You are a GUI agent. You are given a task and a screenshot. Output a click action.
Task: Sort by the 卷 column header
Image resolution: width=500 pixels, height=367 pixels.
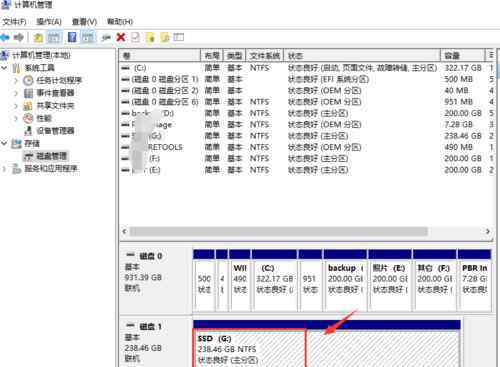160,56
